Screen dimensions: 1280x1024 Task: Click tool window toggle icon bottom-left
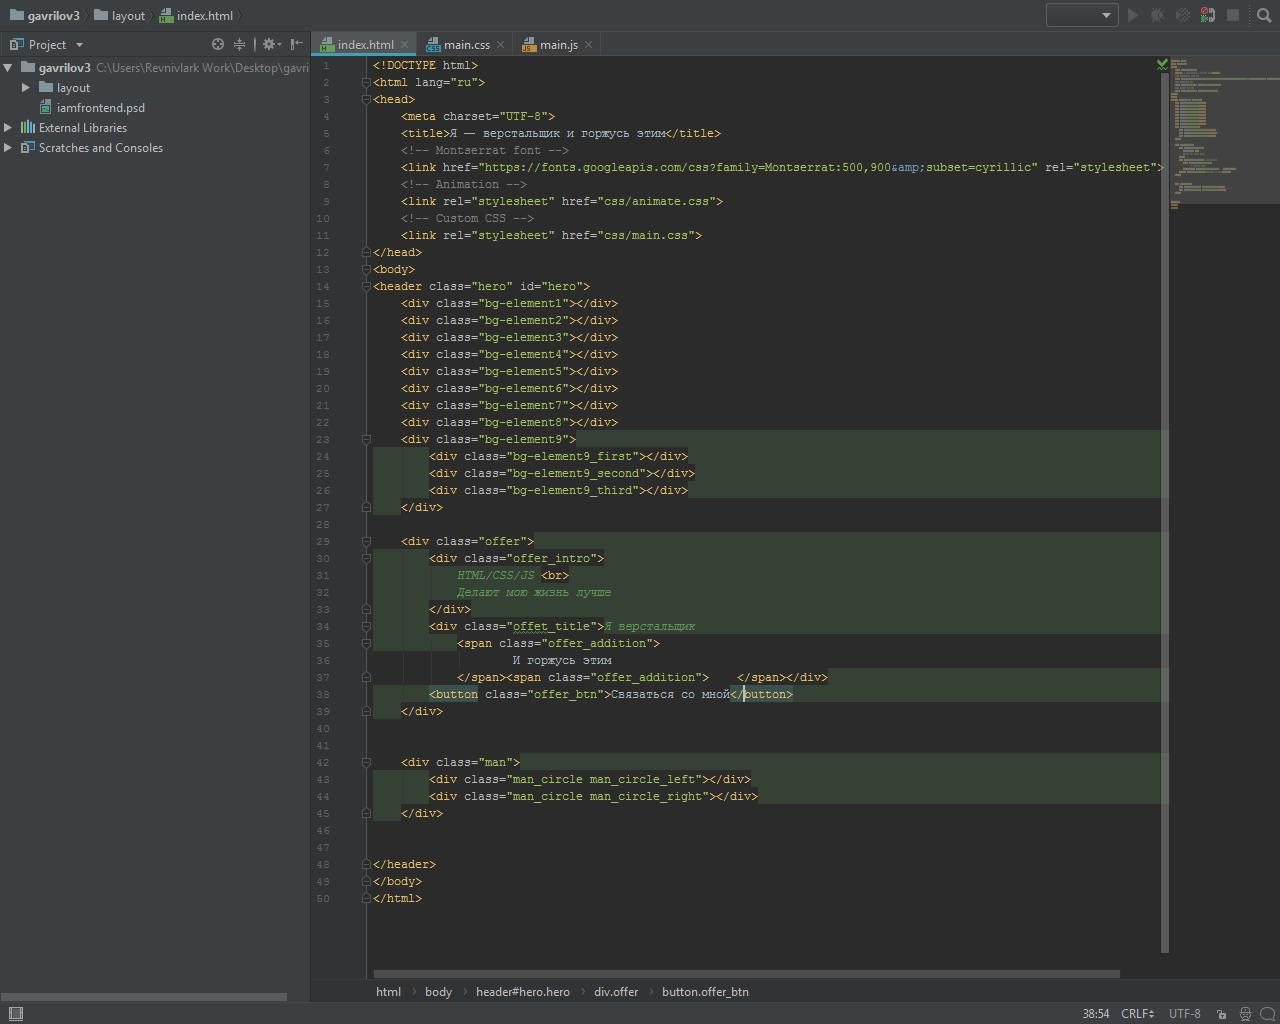(15, 1013)
